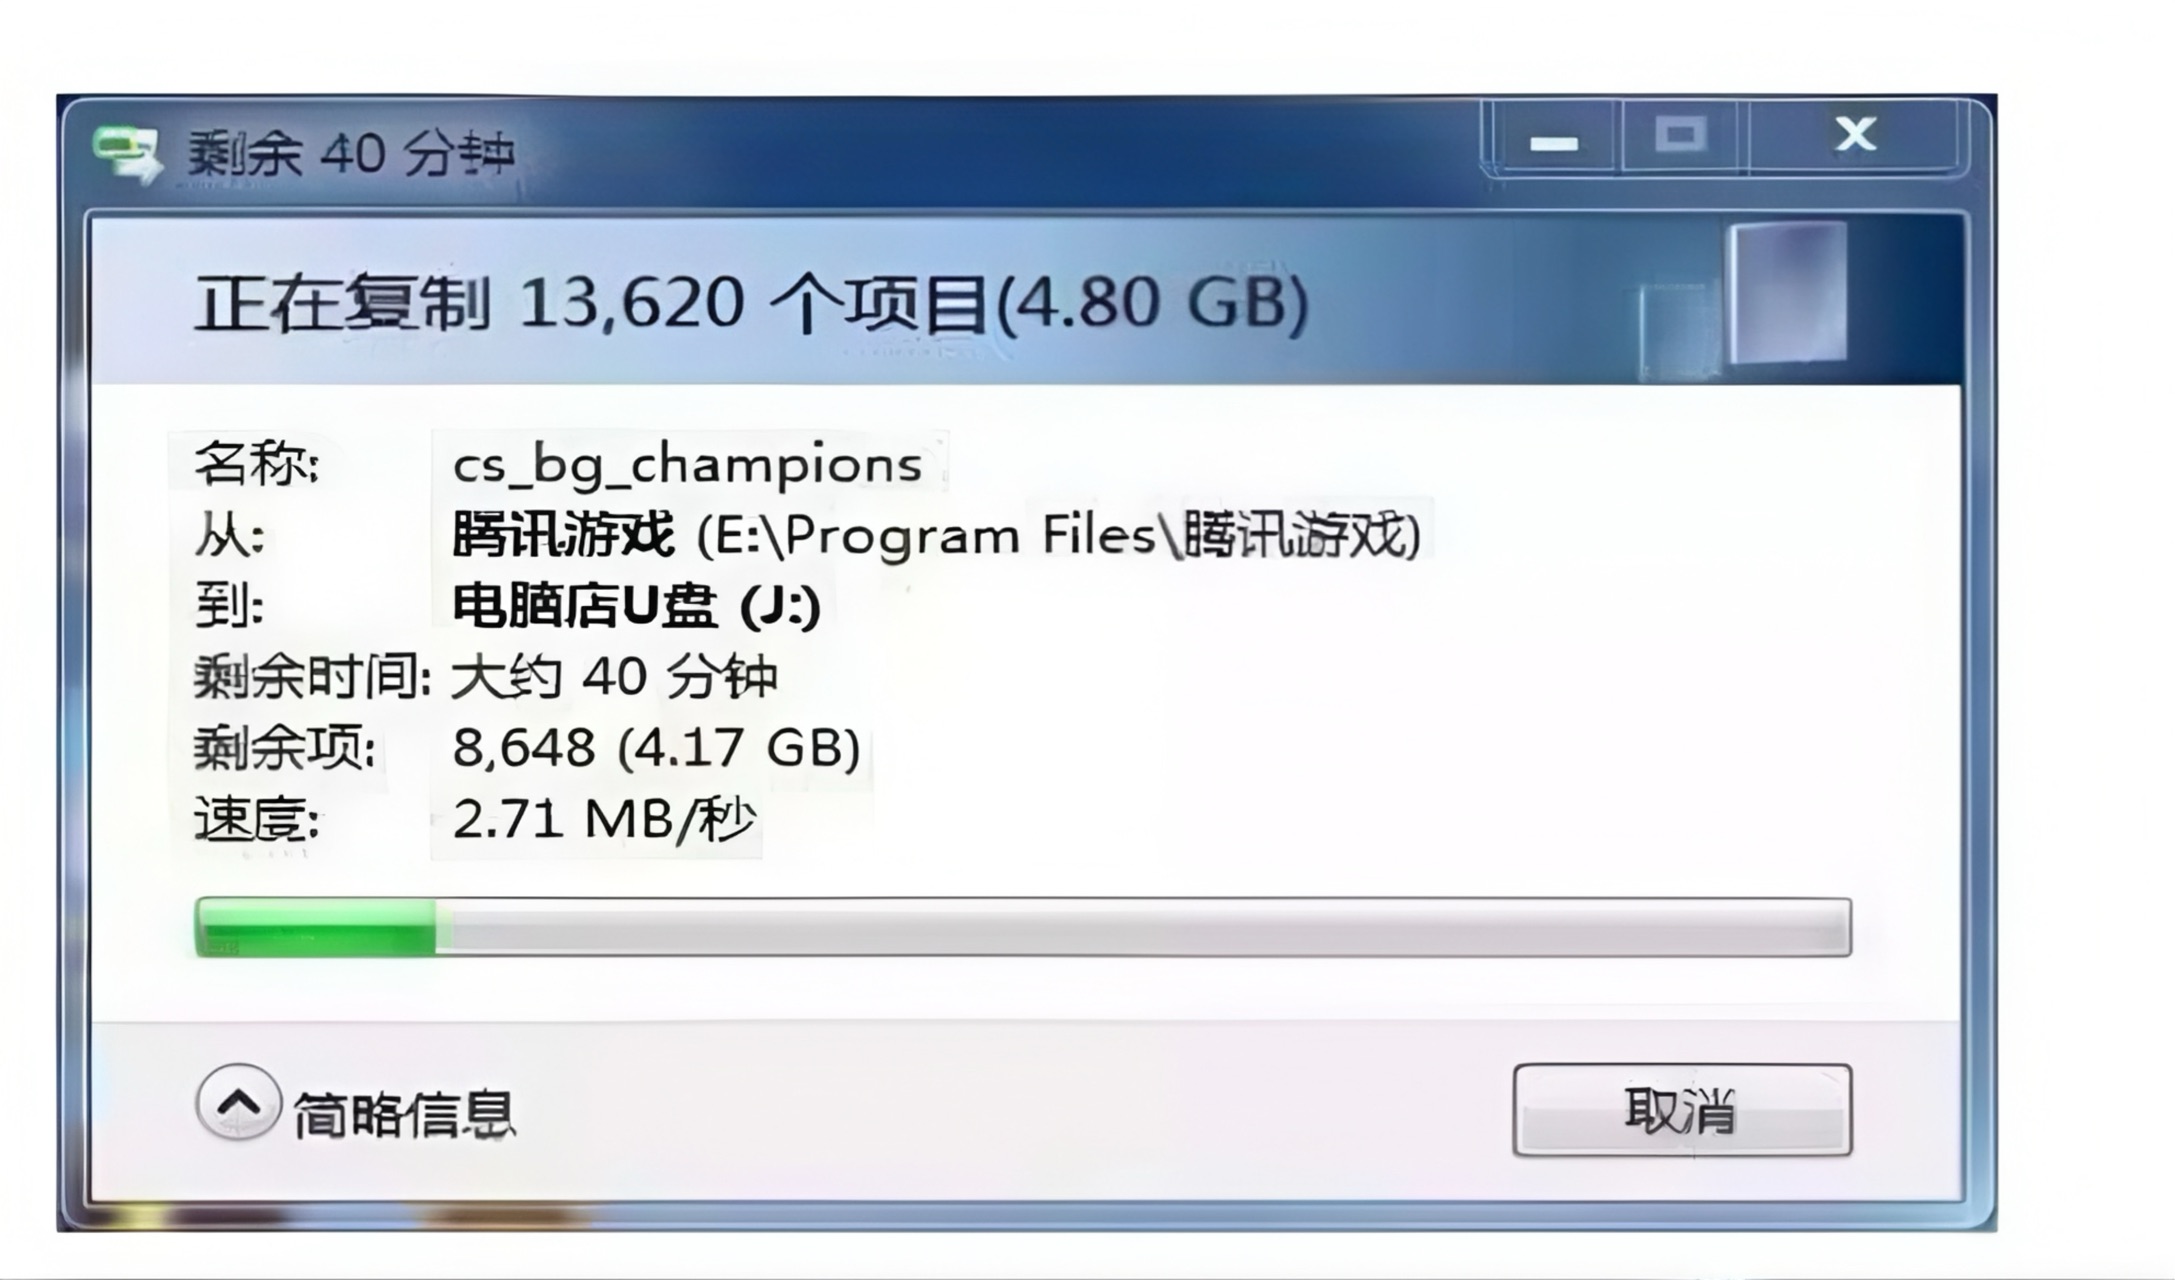Click the copy-progress icon in the title bar
This screenshot has height=1280, width=2175.
[x=127, y=155]
